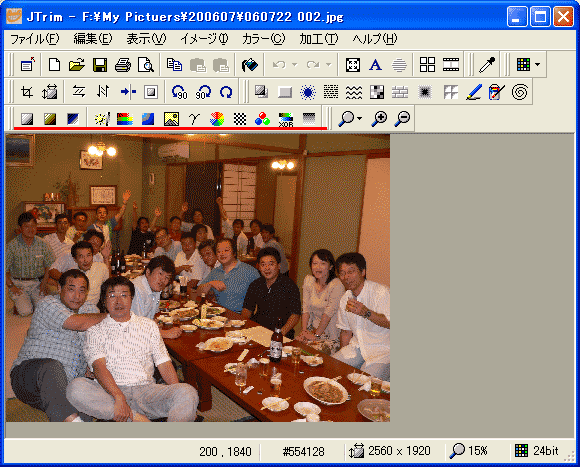Click on the group photo canvas
Viewport: 580px width, 467px height.
pyautogui.click(x=198, y=278)
